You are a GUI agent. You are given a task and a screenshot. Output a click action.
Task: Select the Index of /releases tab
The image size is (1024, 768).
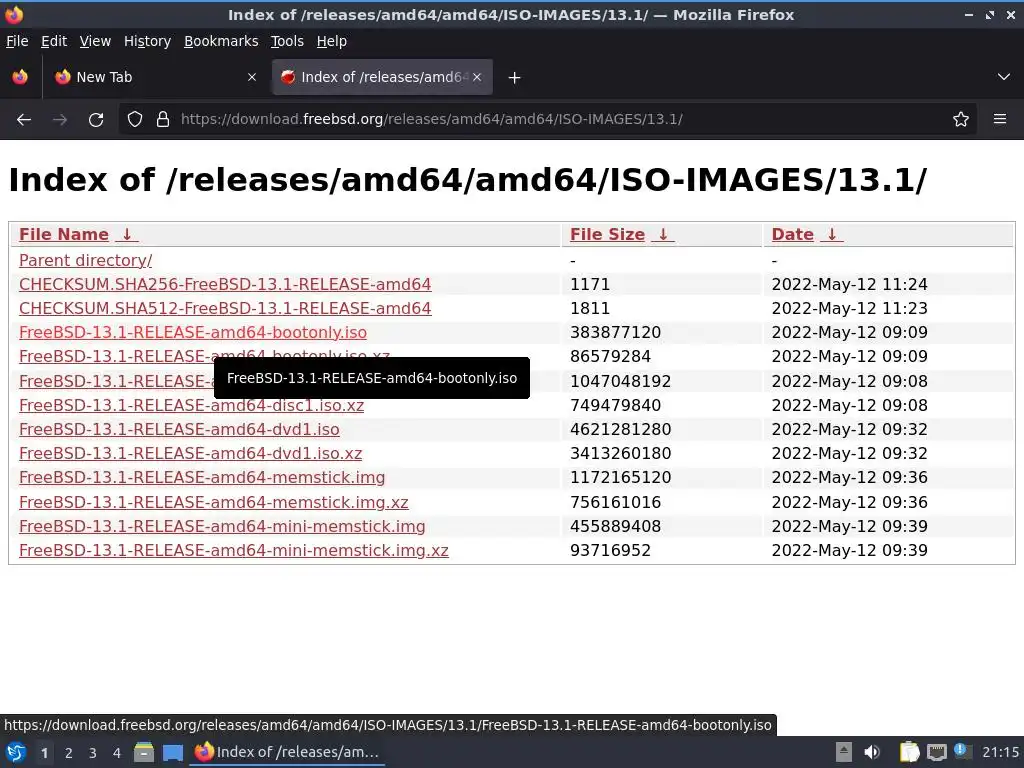pos(382,77)
